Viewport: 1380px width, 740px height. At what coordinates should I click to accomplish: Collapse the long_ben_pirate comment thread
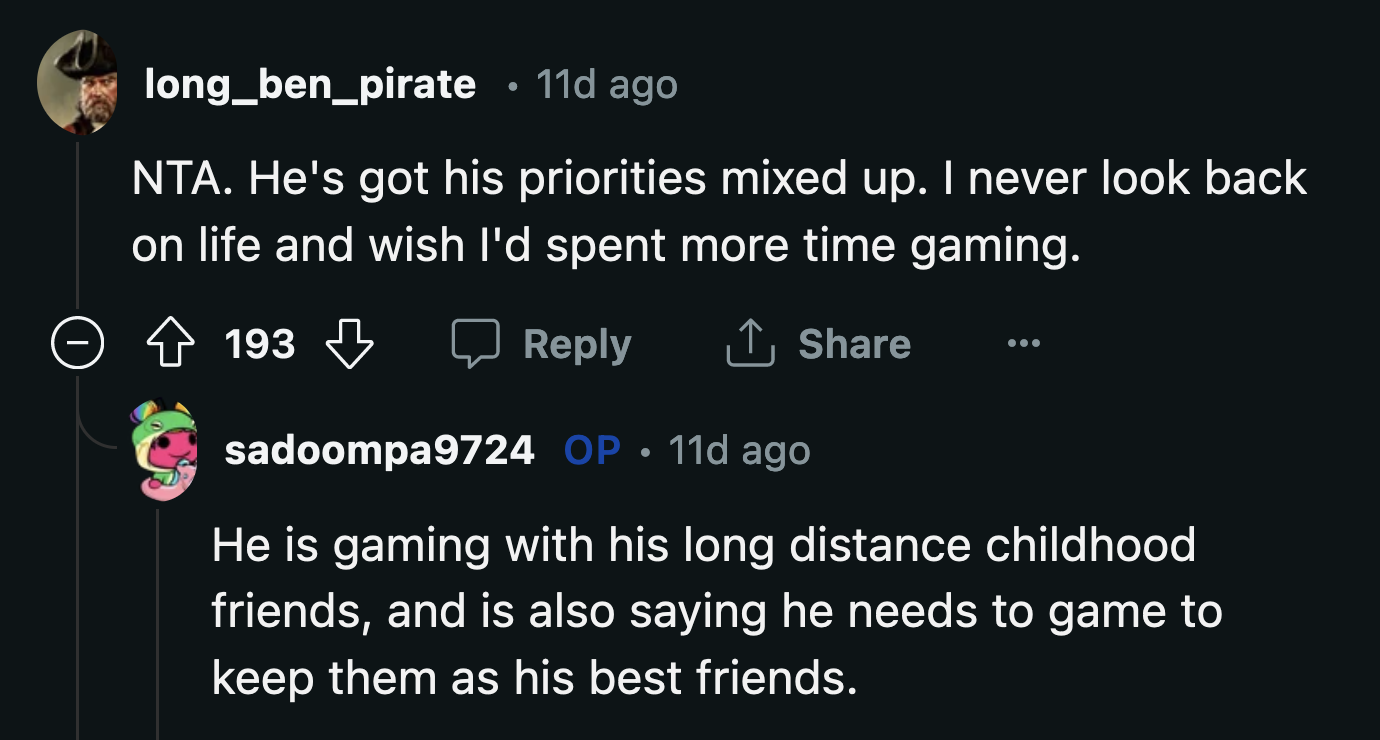coord(76,343)
